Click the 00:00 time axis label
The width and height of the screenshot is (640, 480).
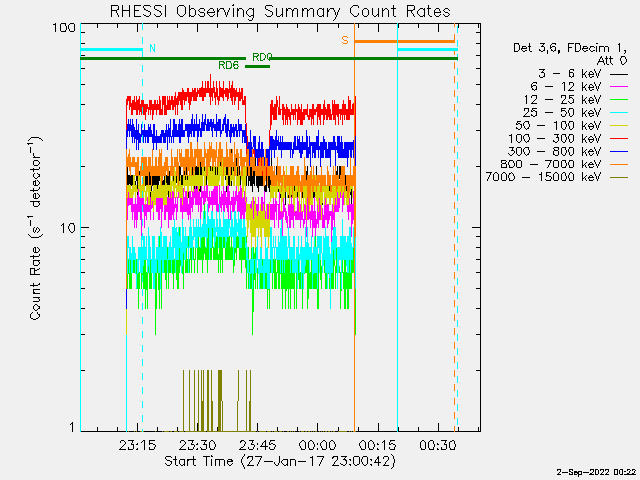(x=317, y=445)
